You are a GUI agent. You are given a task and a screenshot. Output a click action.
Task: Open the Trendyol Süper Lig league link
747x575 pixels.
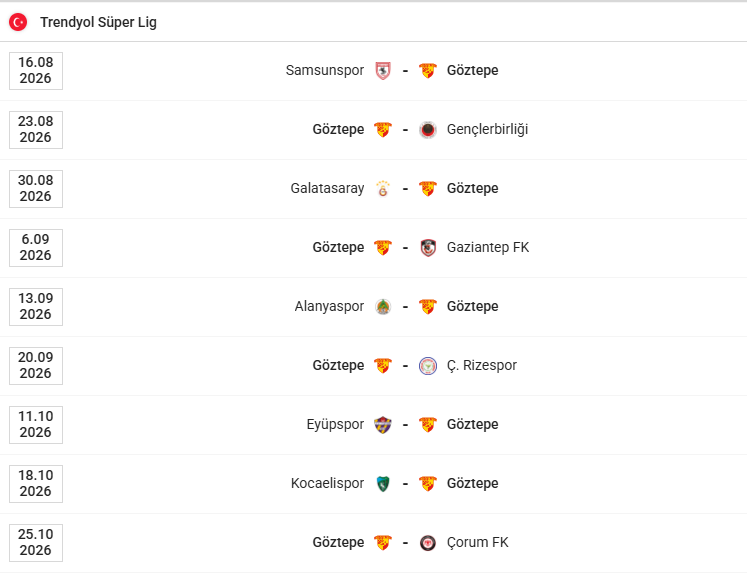pos(98,22)
